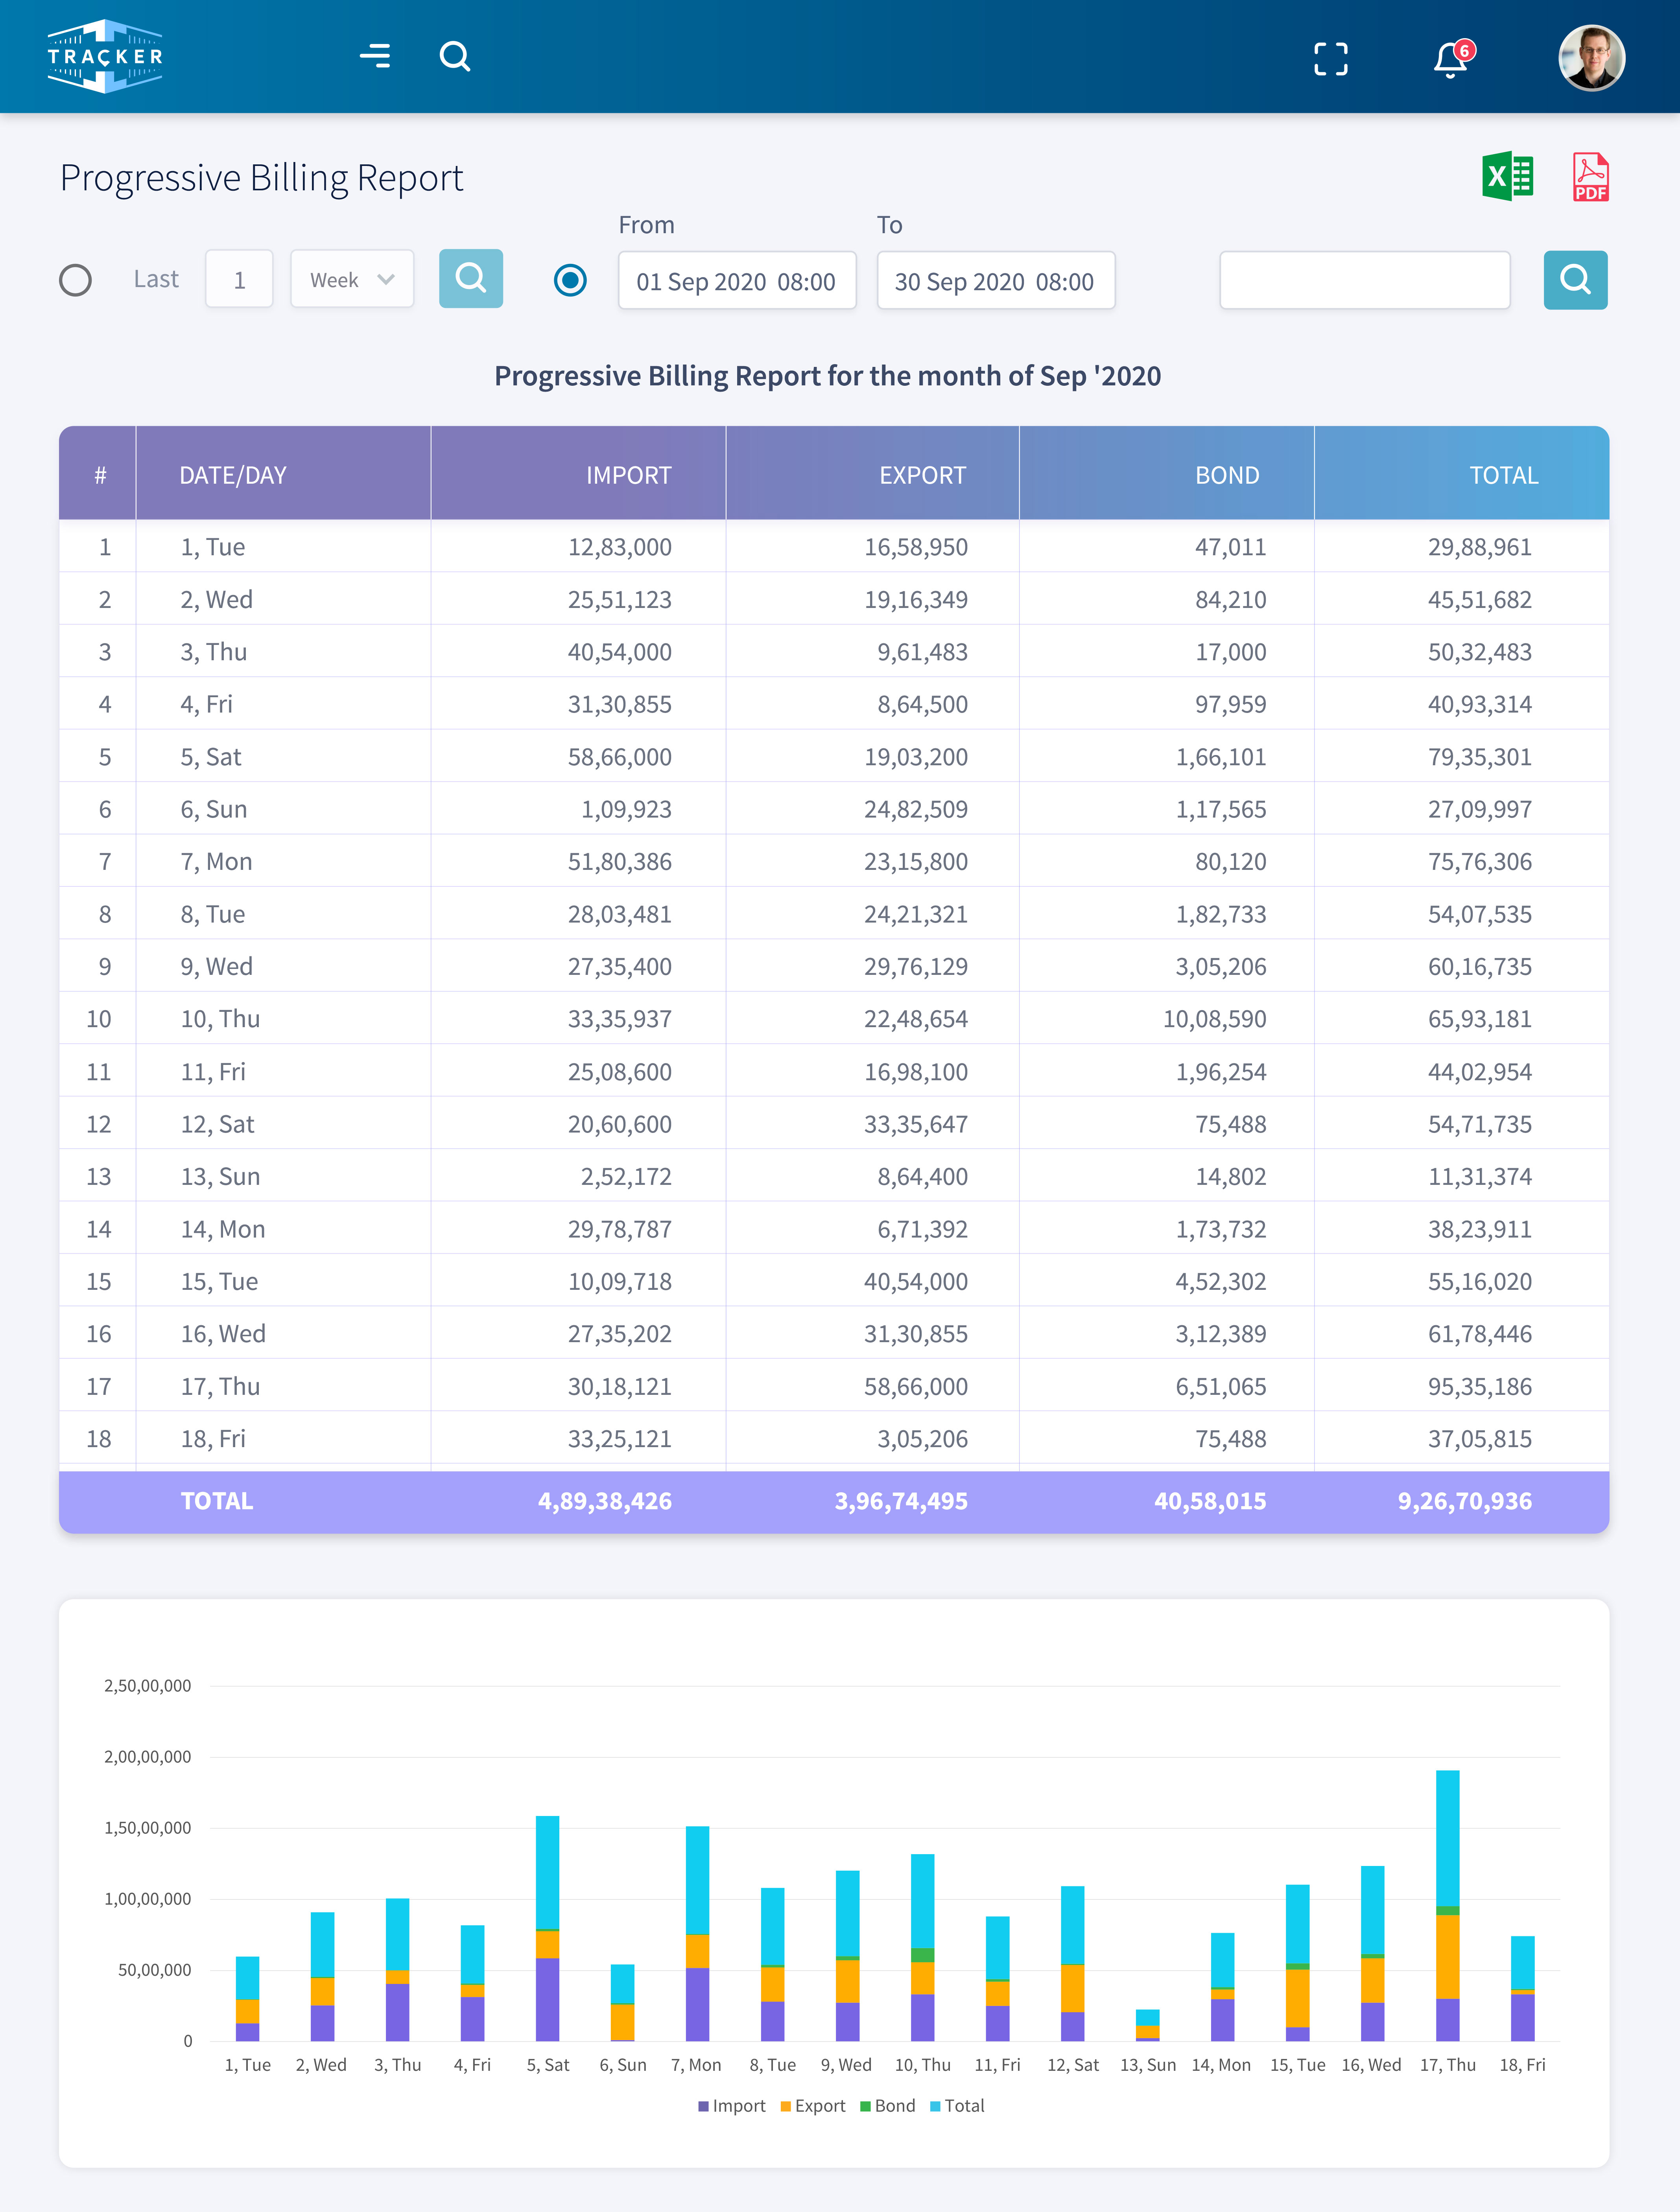This screenshot has width=1680, height=2212.
Task: Click bond value 3,05,206
Action: pos(1220,967)
